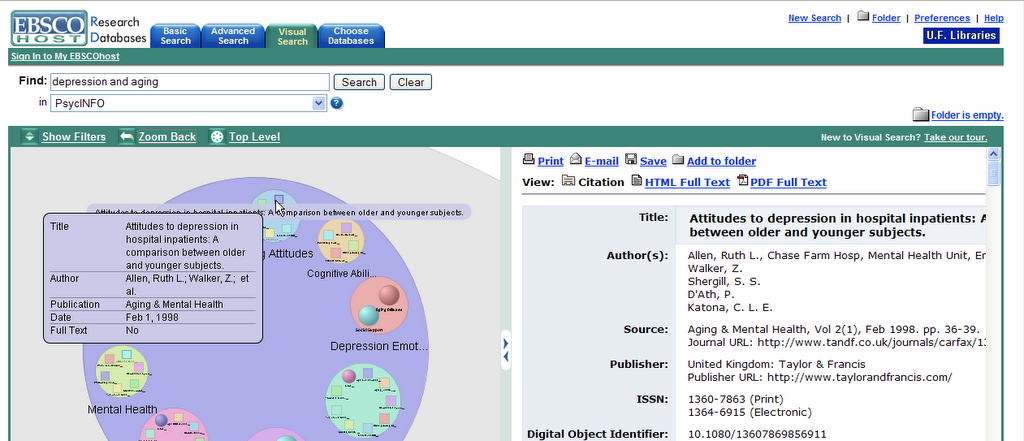Click Sign In to My EBSCOhost

click(65, 56)
